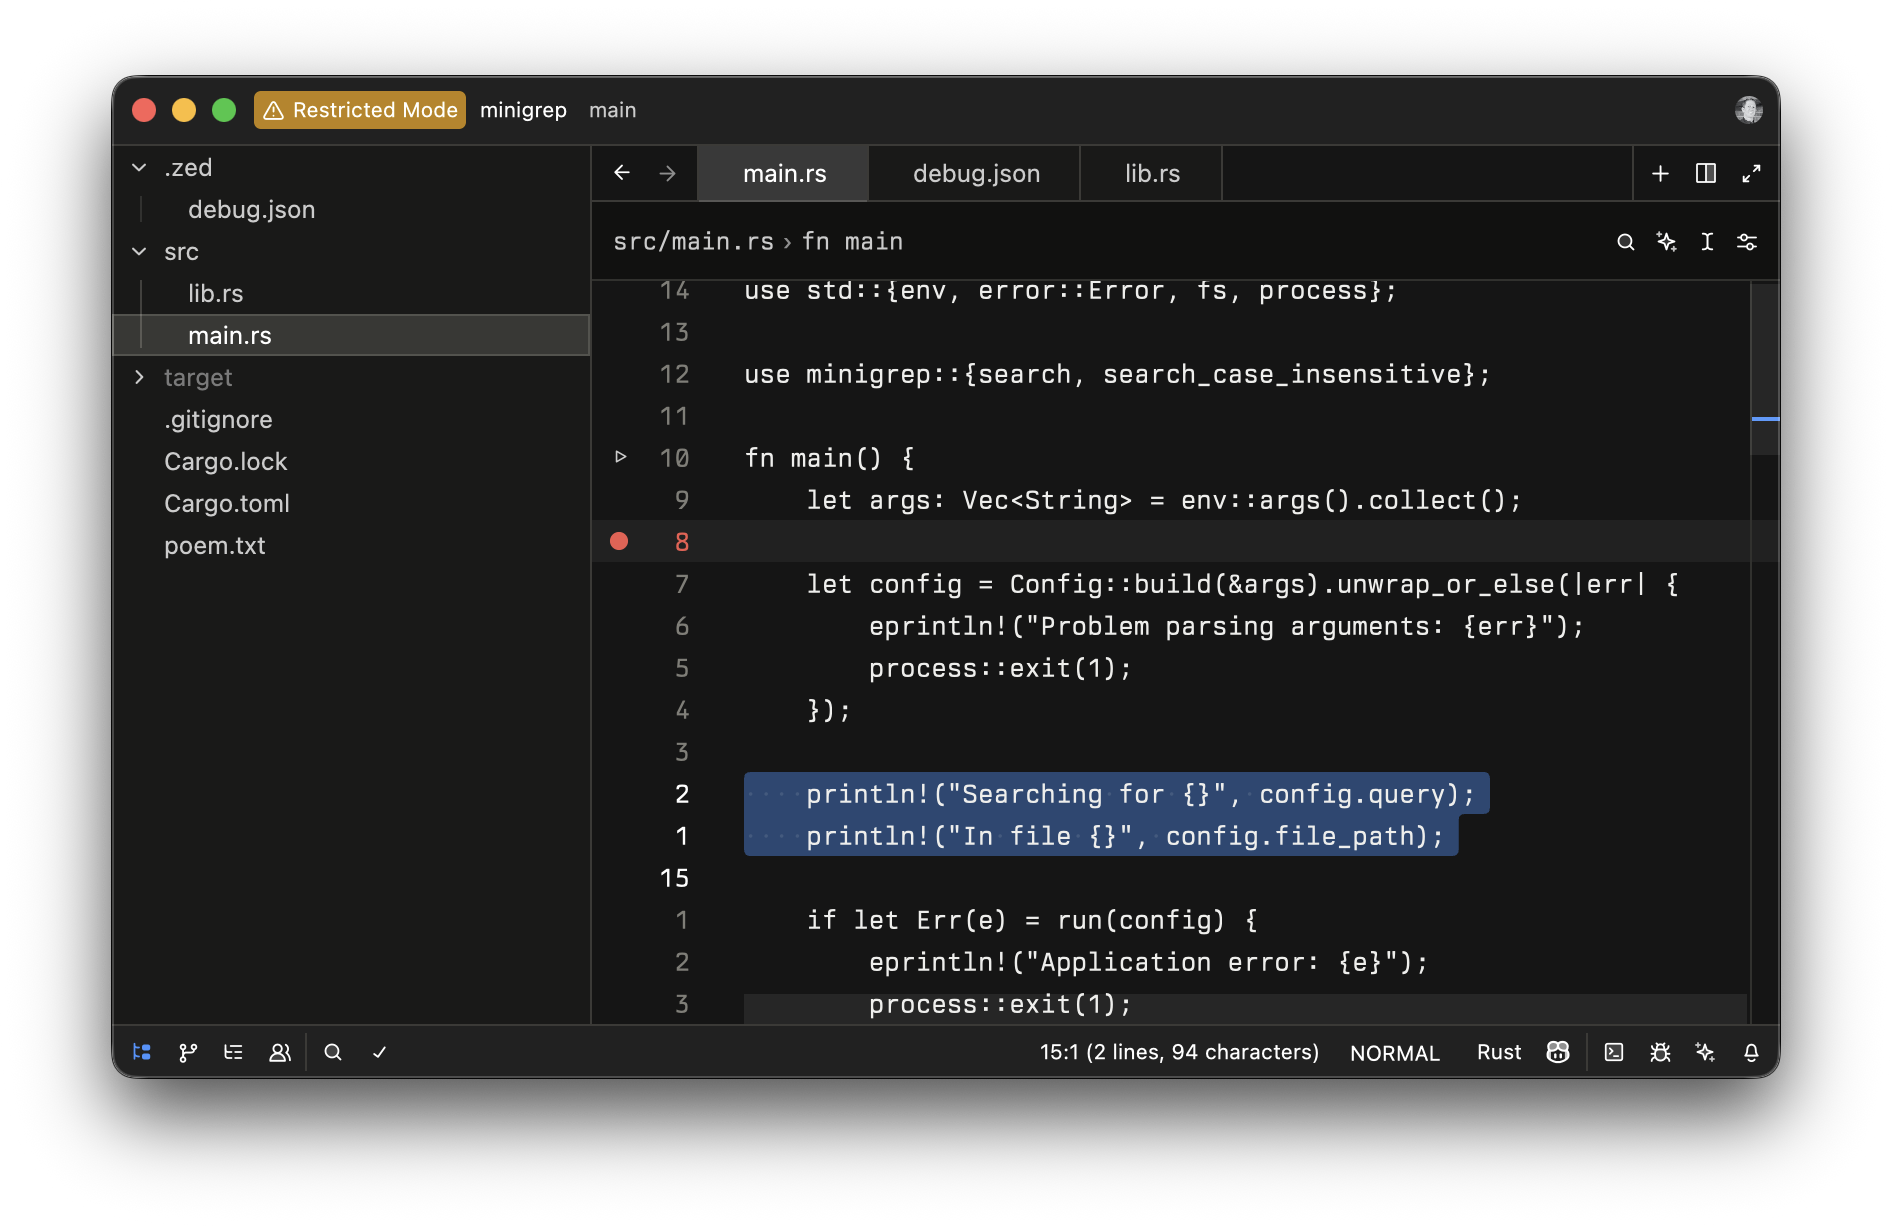Image resolution: width=1892 pixels, height=1226 pixels.
Task: Go back with the left arrow
Action: [622, 173]
